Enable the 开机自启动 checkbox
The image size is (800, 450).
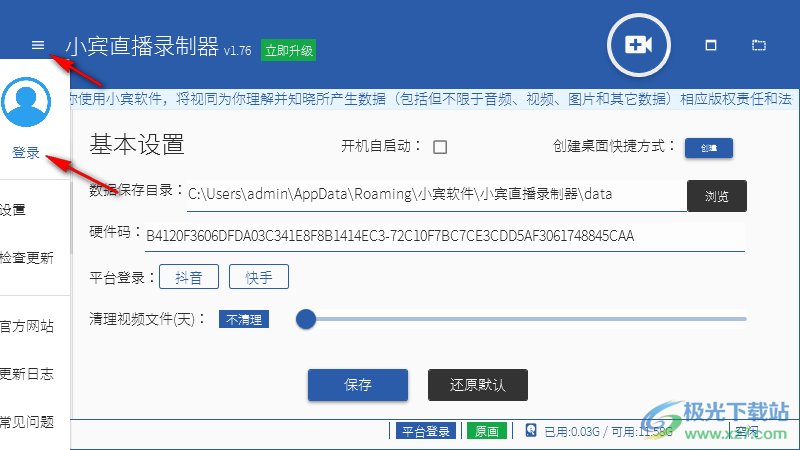click(x=440, y=147)
